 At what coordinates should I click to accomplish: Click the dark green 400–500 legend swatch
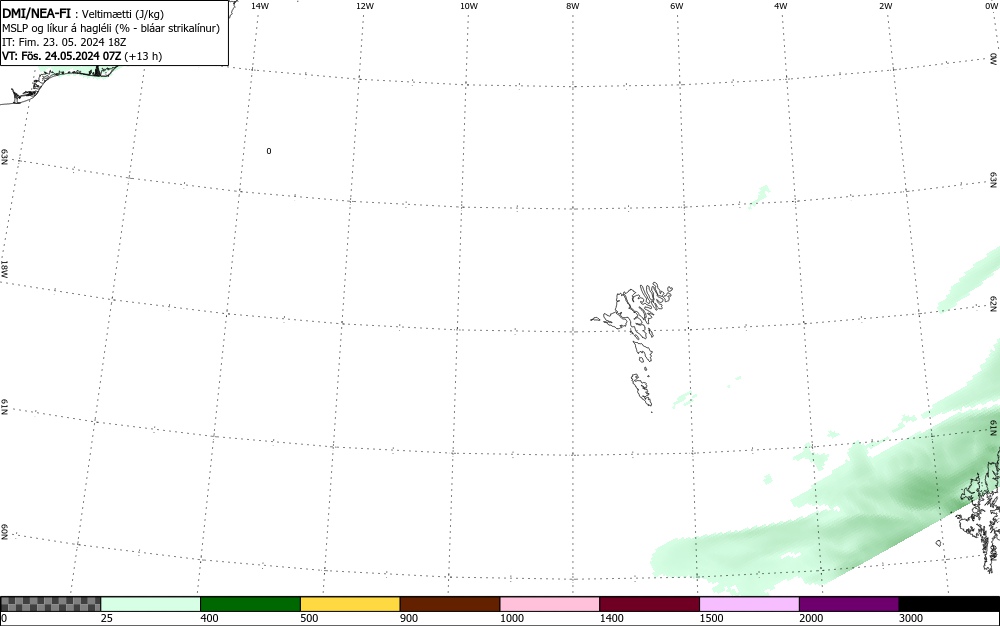pos(250,604)
